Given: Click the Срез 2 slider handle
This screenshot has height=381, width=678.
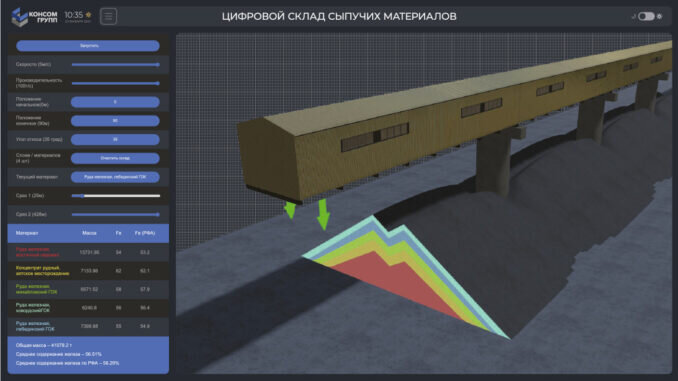Looking at the screenshot, I should tap(157, 215).
